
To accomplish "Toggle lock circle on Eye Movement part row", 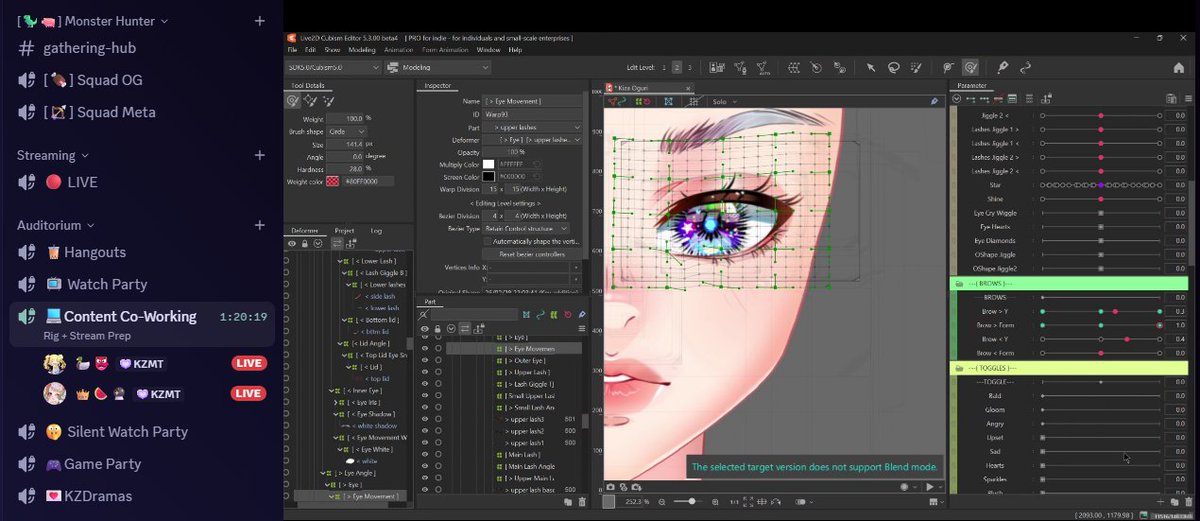I will point(439,349).
